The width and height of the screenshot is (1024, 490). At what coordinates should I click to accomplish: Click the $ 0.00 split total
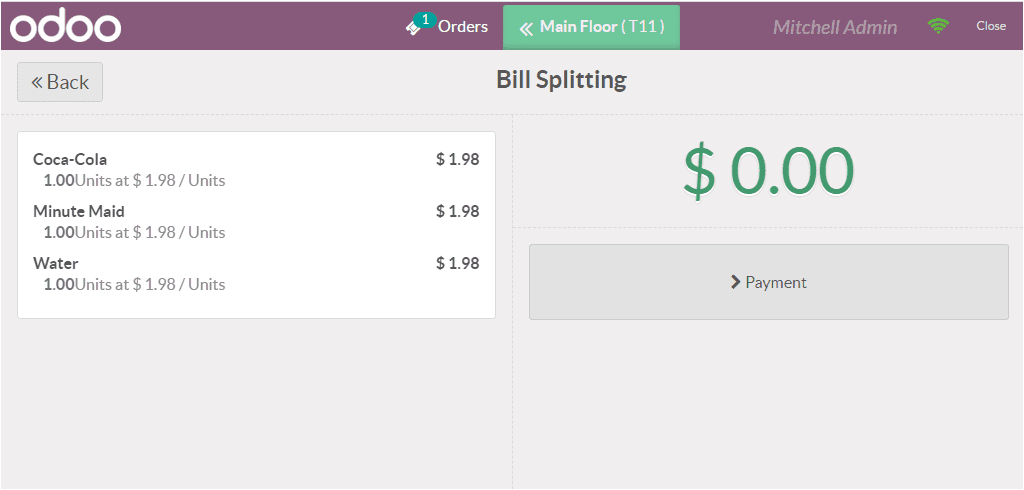(x=769, y=171)
